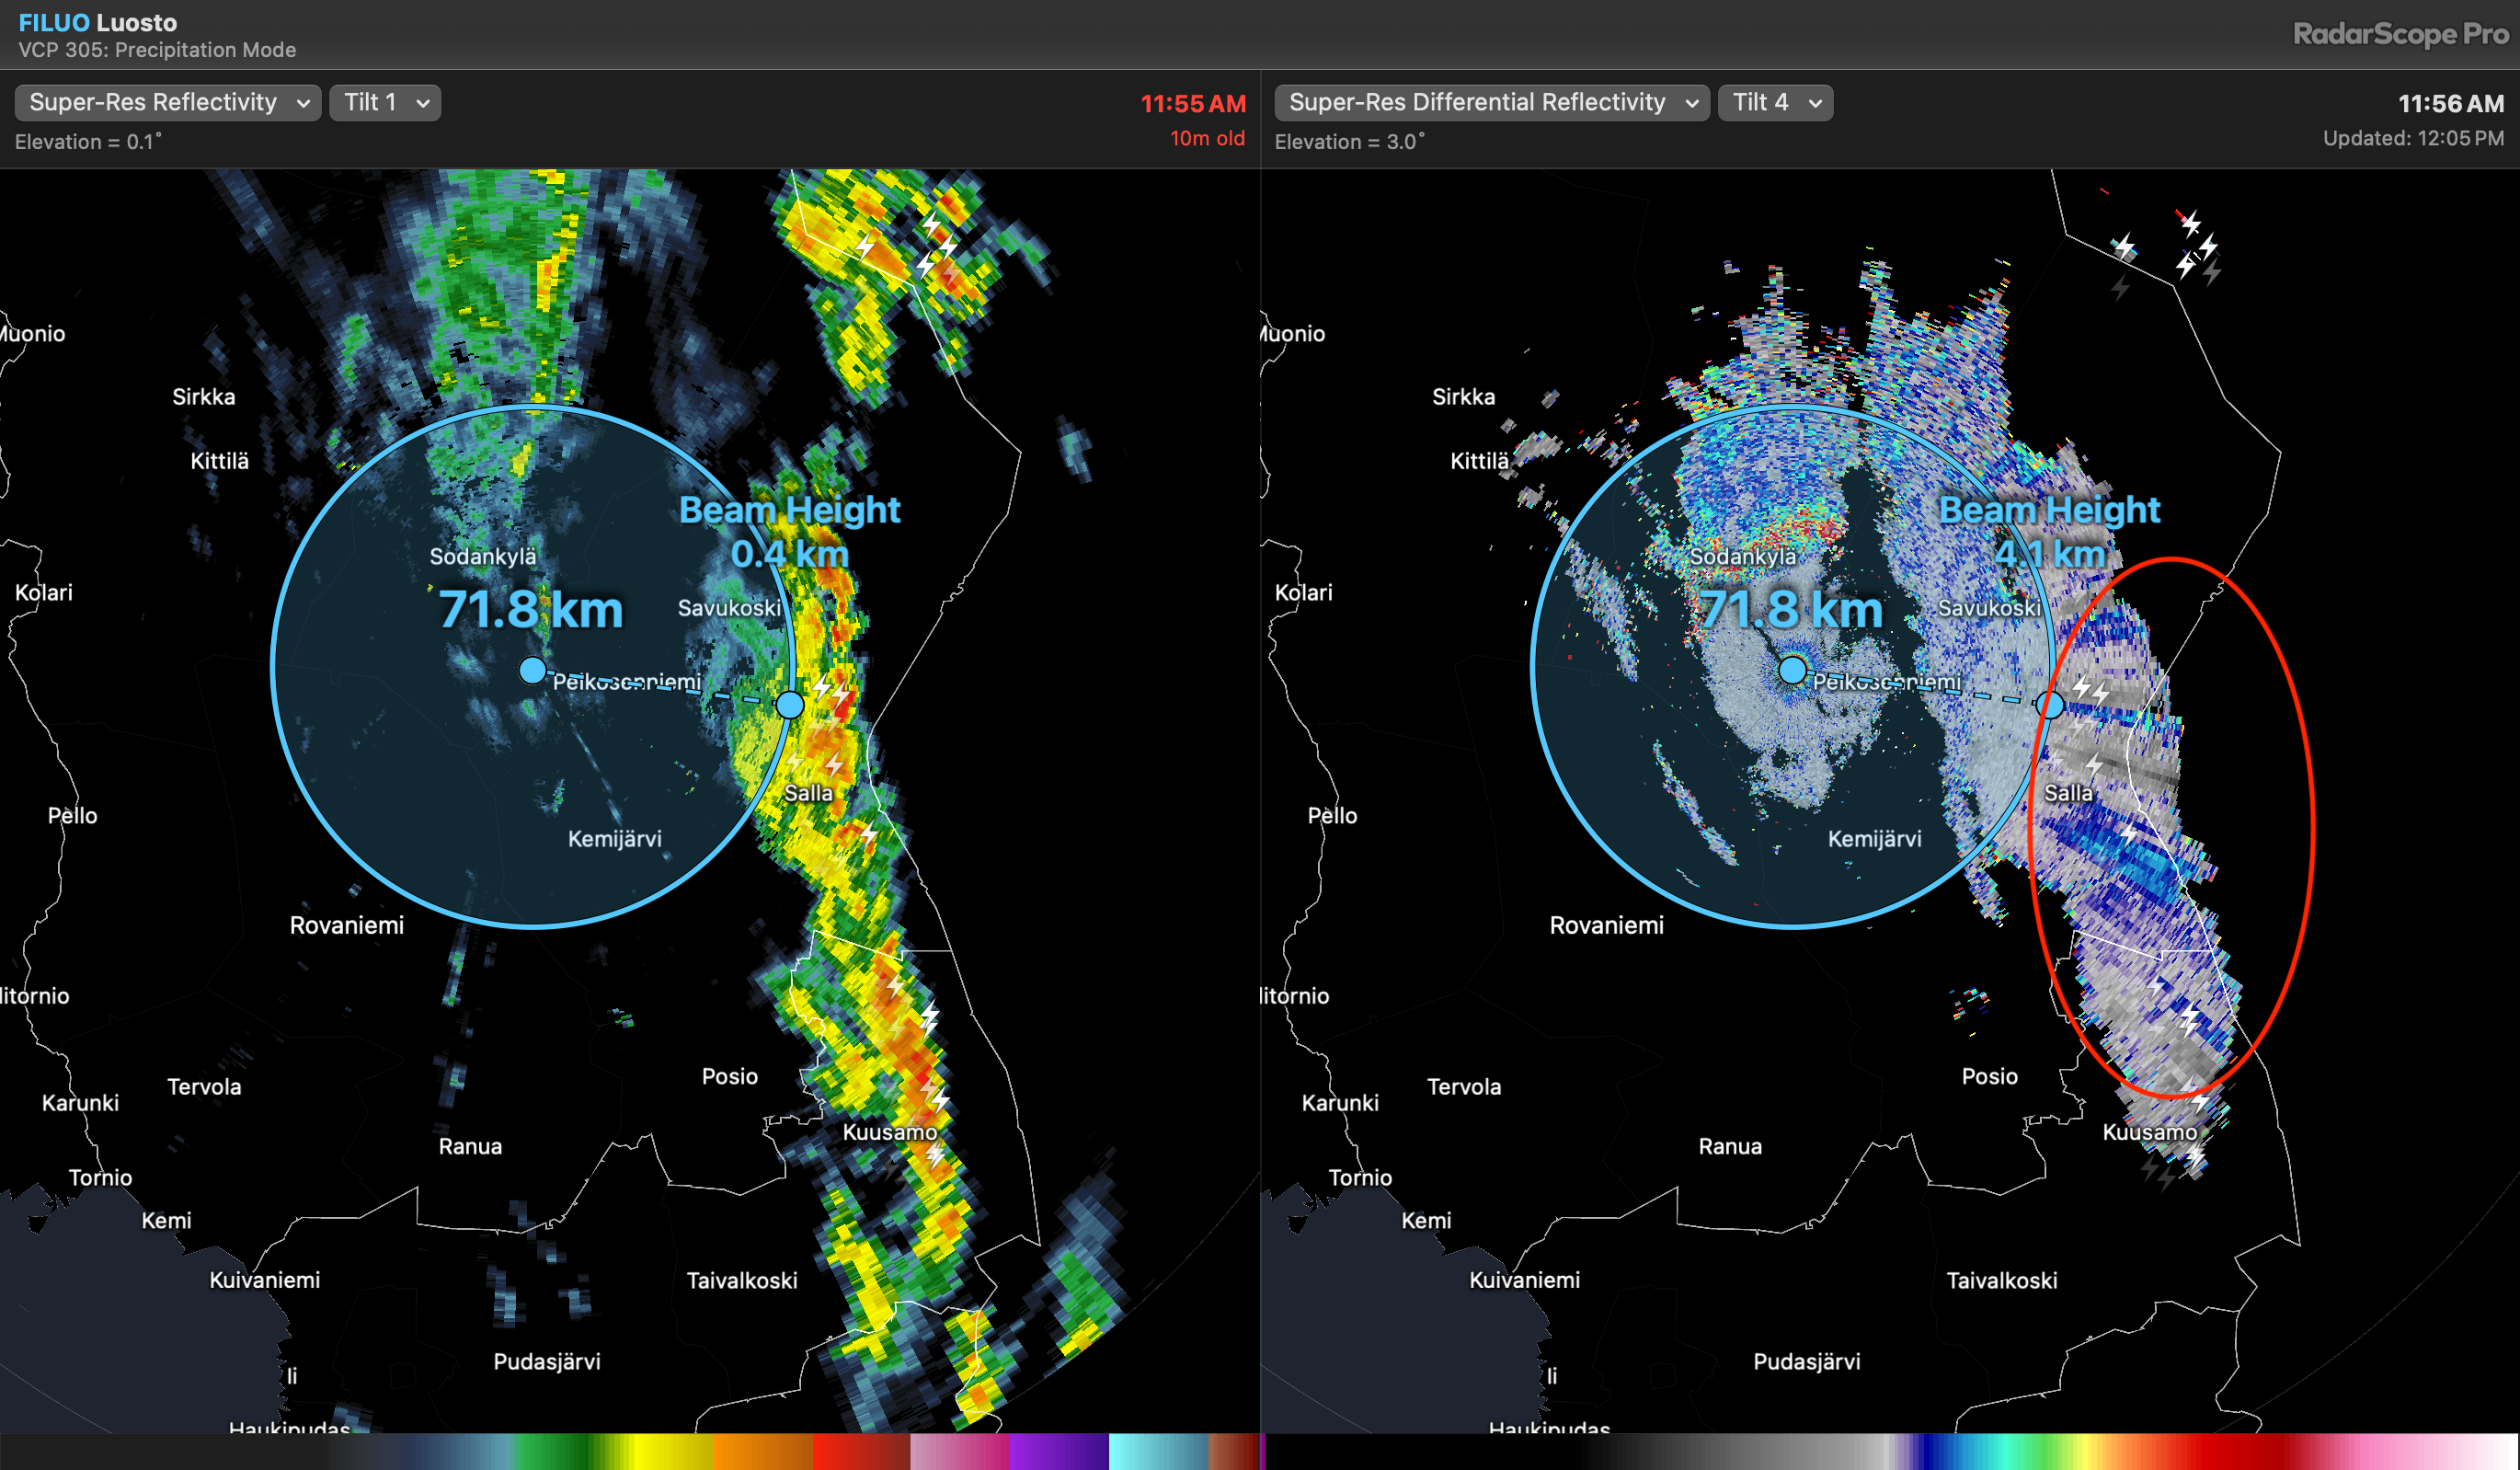Click the Kolari label in left pane
This screenshot has height=1470, width=2520.
(x=44, y=592)
